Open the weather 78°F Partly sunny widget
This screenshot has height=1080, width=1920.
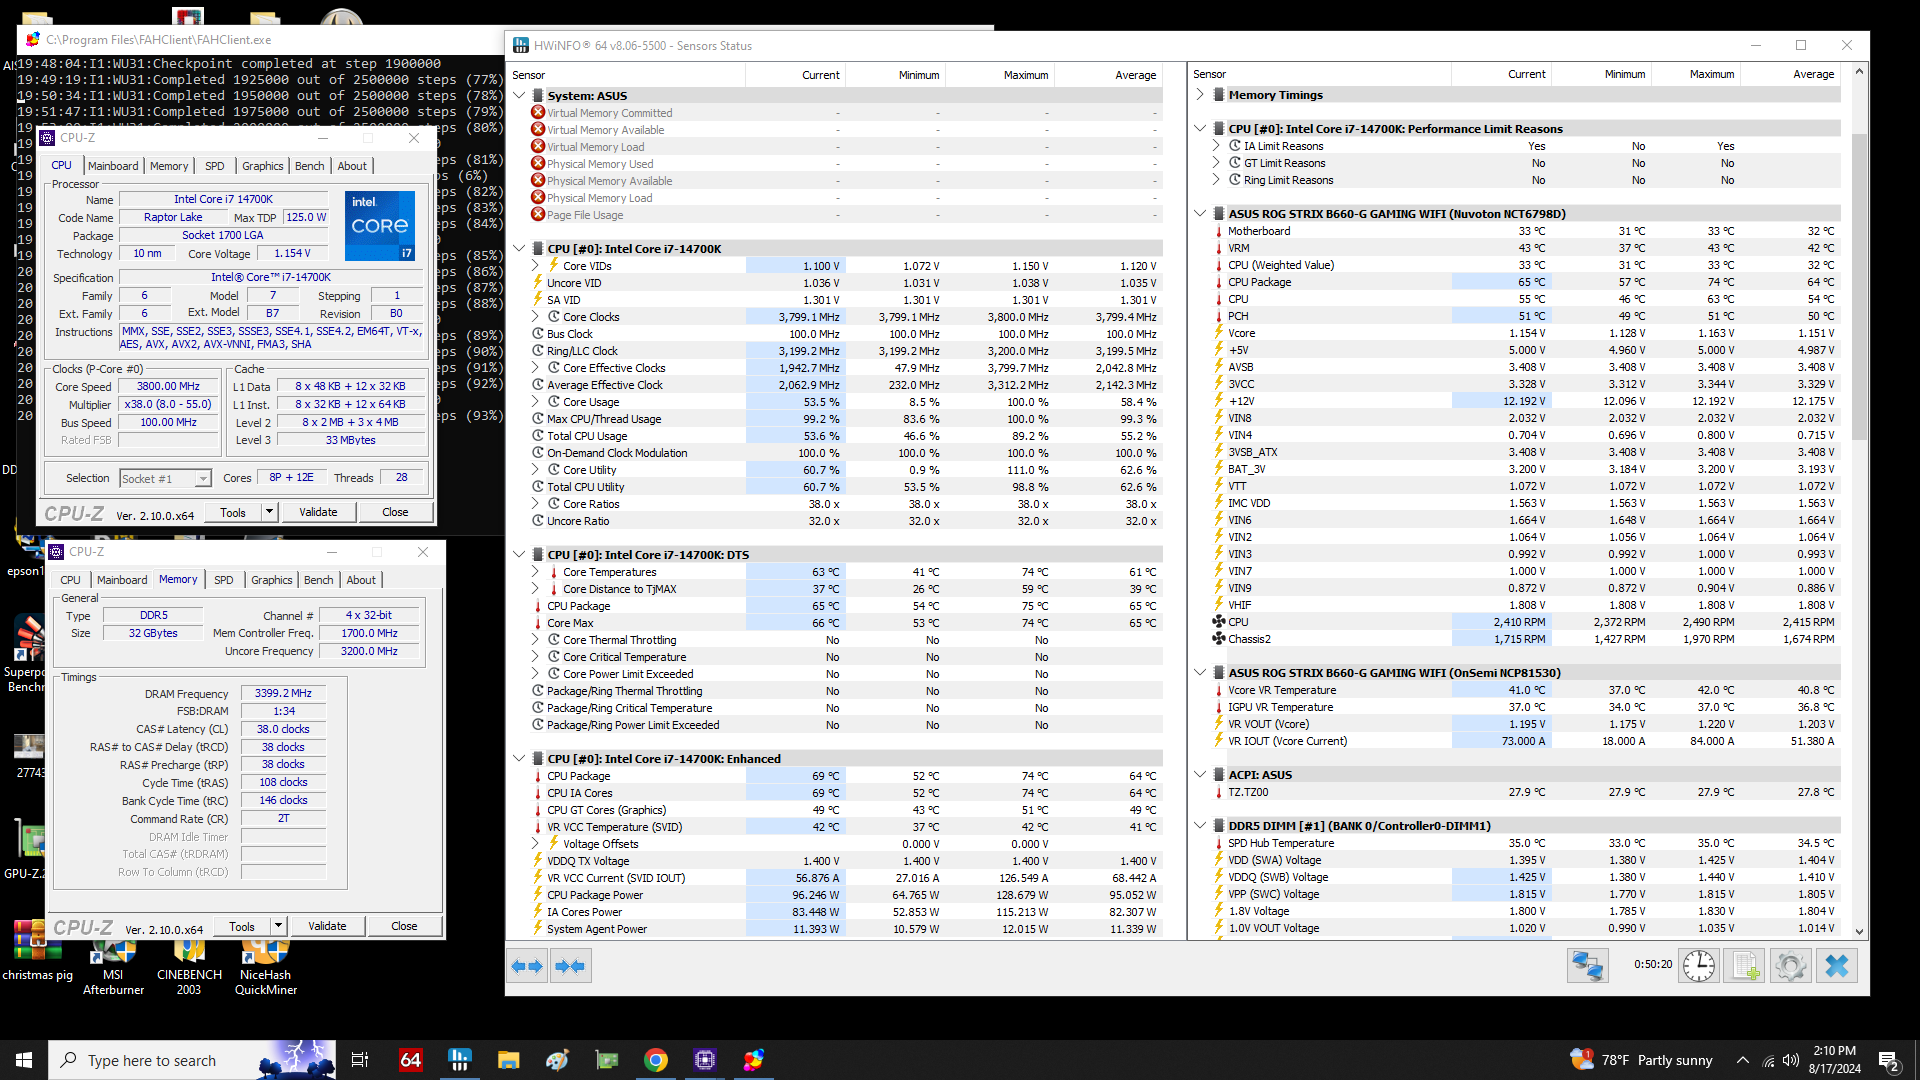pos(1641,1060)
